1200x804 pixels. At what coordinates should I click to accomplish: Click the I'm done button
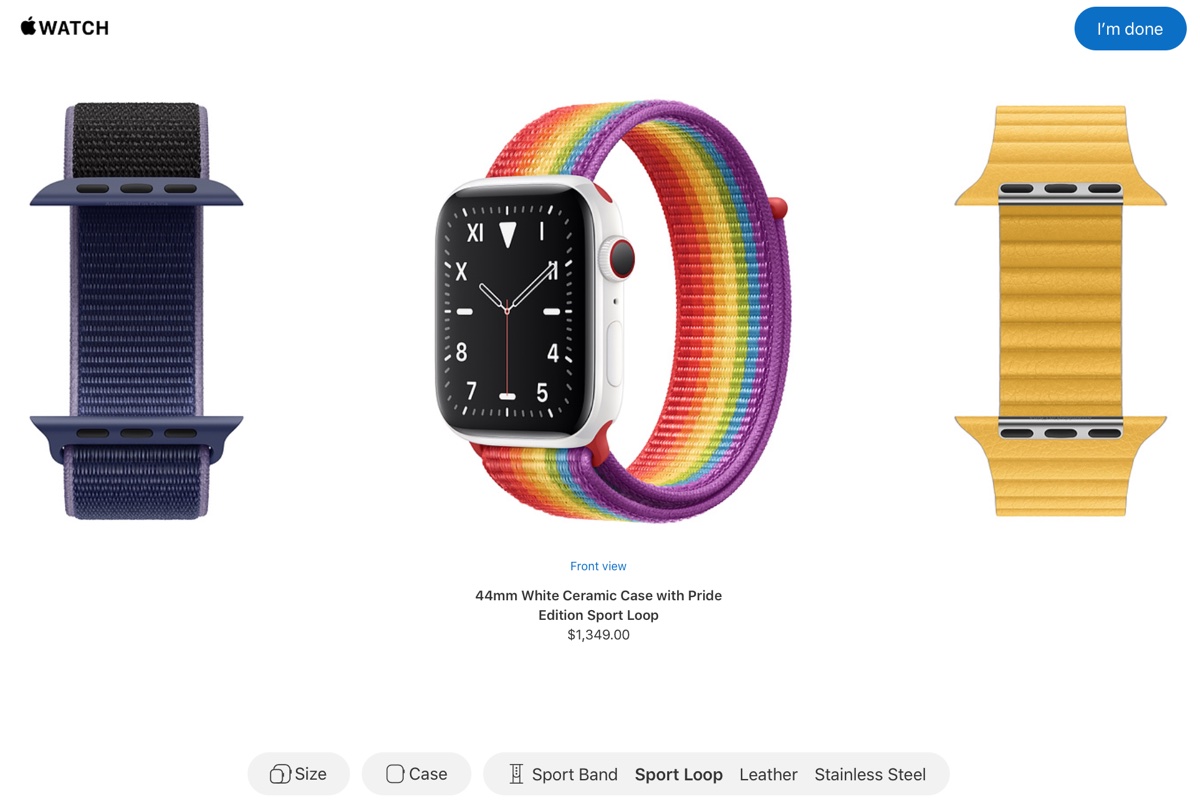pyautogui.click(x=1130, y=29)
